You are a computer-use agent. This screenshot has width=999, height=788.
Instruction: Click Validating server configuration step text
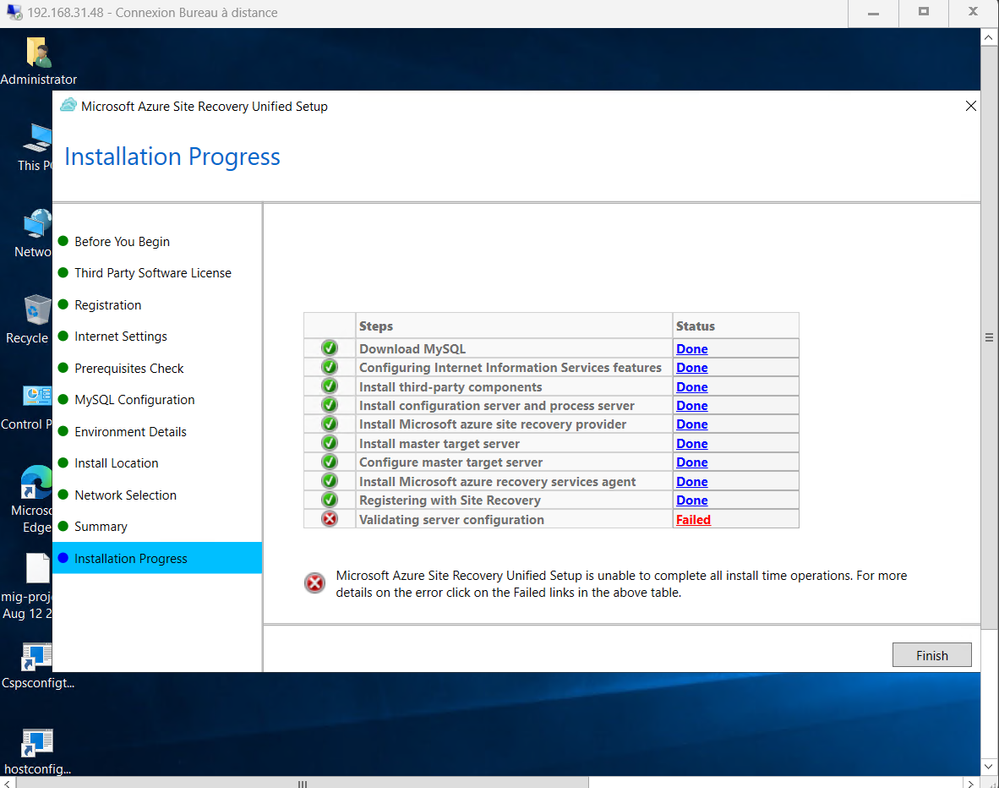click(x=451, y=520)
